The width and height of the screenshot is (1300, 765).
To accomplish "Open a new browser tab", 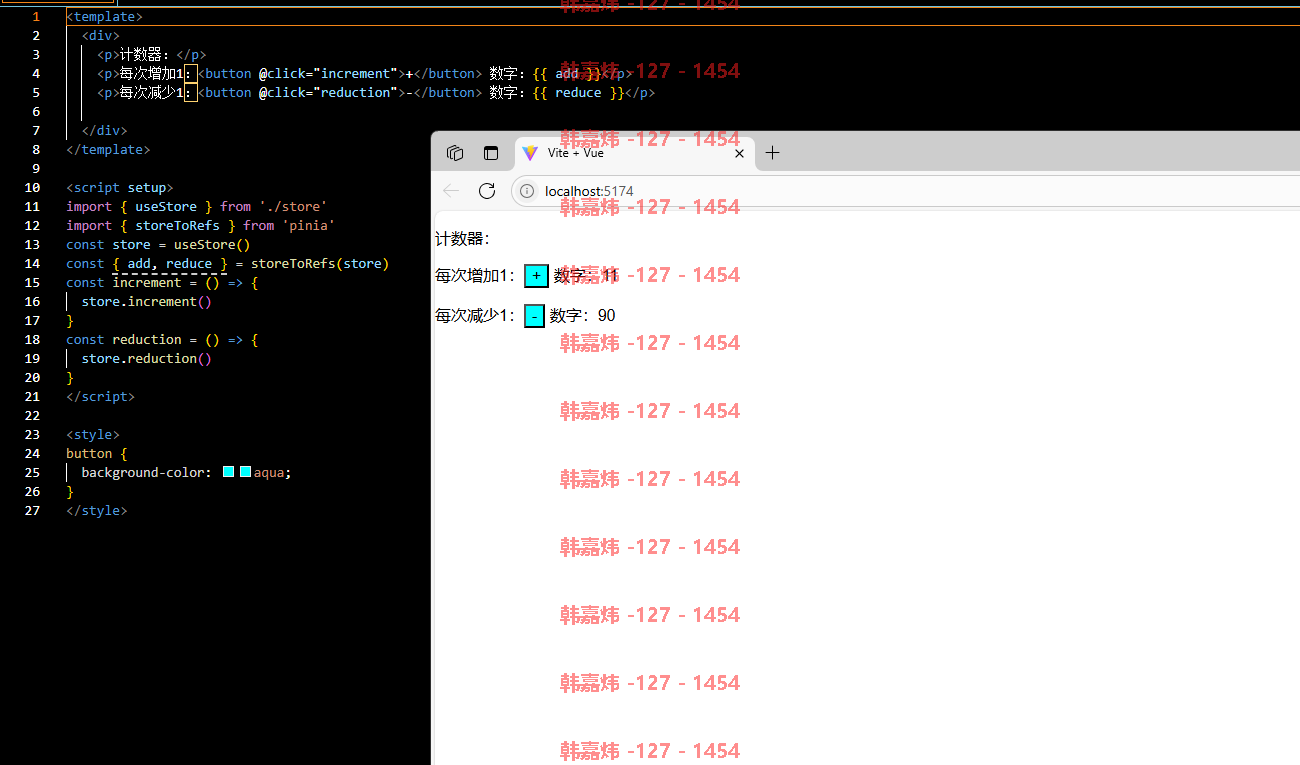I will click(772, 153).
